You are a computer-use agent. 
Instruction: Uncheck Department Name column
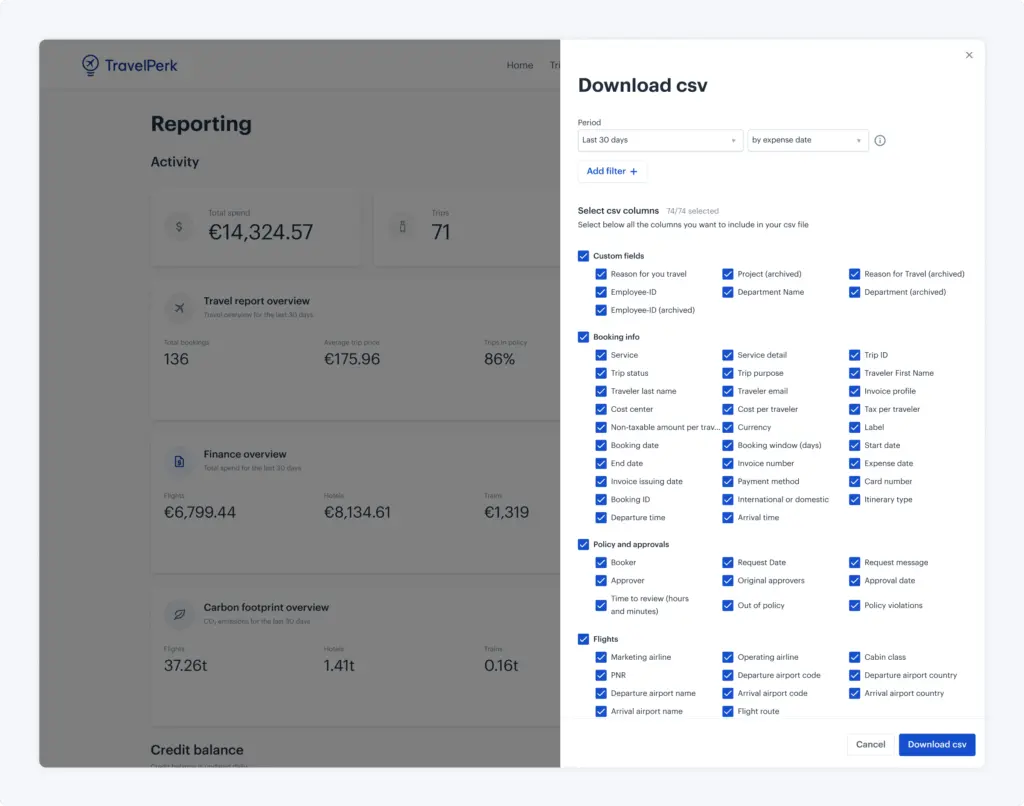pyautogui.click(x=728, y=292)
